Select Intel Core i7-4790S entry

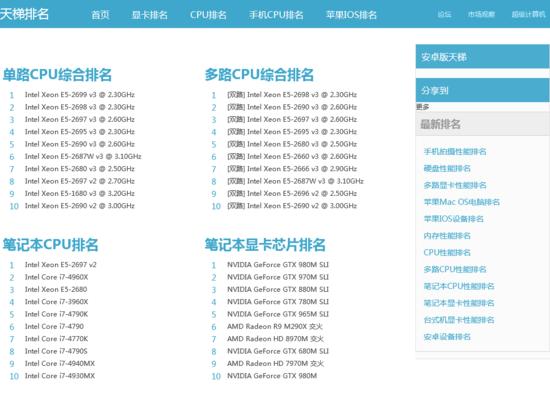click(x=56, y=351)
